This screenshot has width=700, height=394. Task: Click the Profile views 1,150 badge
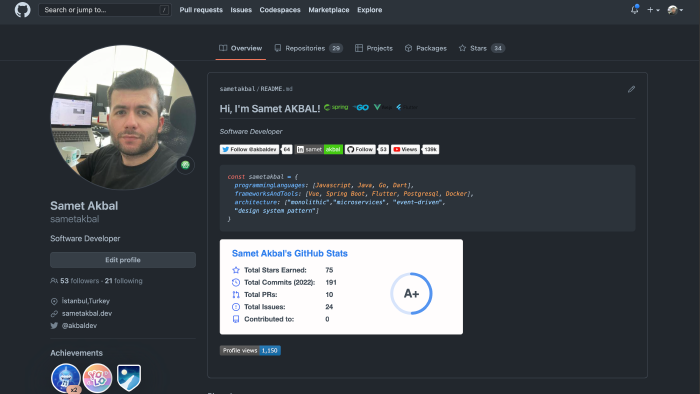pyautogui.click(x=250, y=351)
